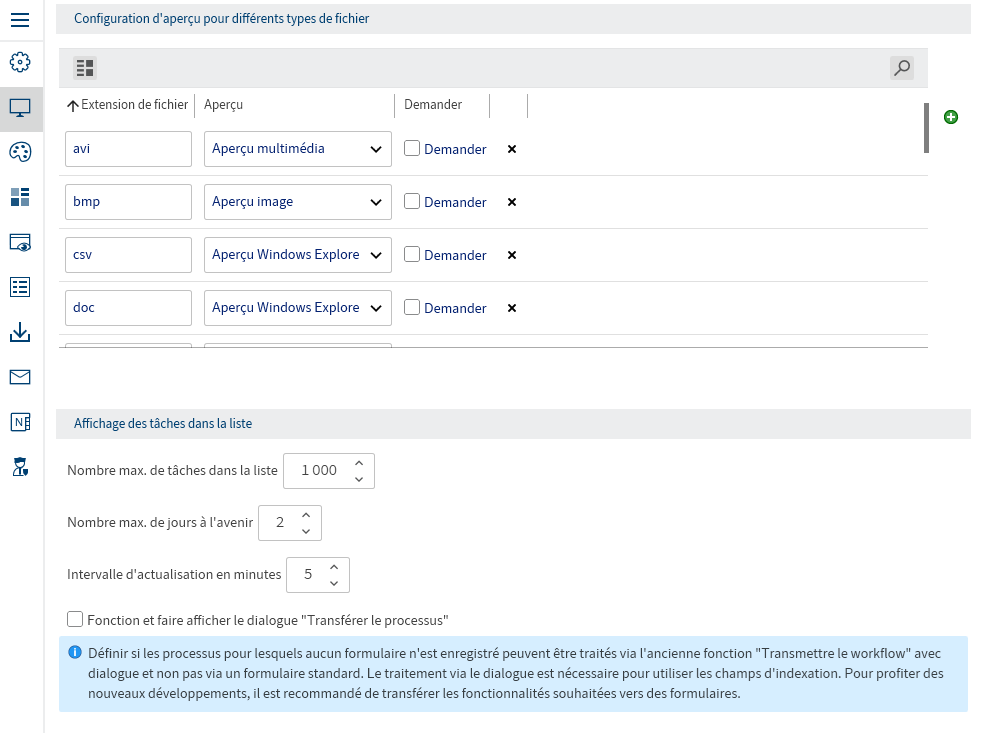Open the Aperçu multimédia dropdown

297,149
